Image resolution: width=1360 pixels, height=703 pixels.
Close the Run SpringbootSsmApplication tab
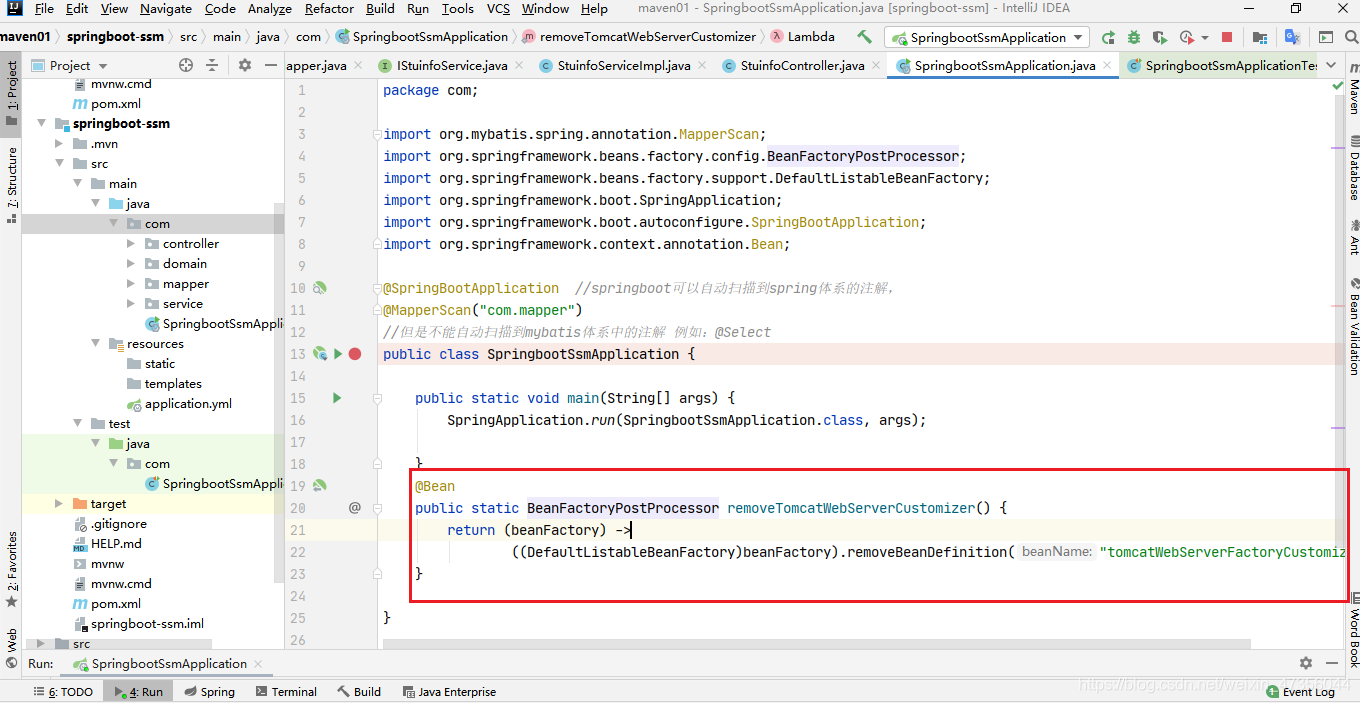(257, 664)
